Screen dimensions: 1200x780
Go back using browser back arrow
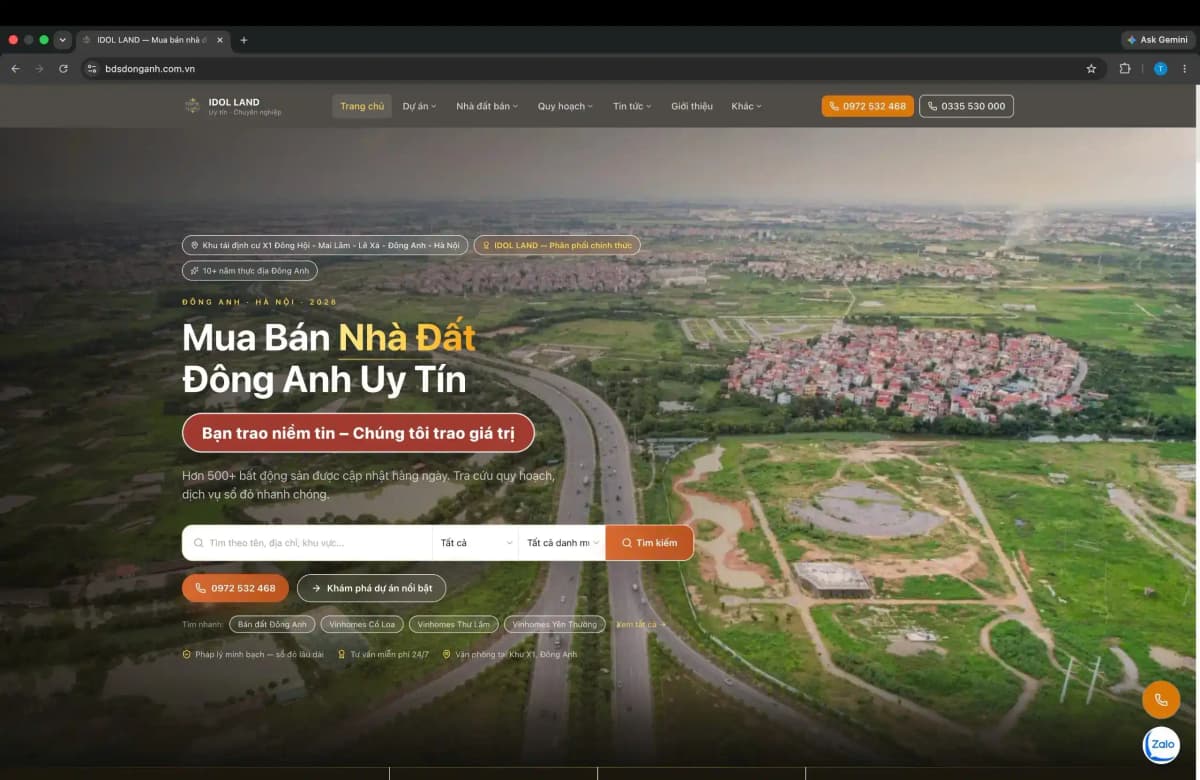[15, 69]
